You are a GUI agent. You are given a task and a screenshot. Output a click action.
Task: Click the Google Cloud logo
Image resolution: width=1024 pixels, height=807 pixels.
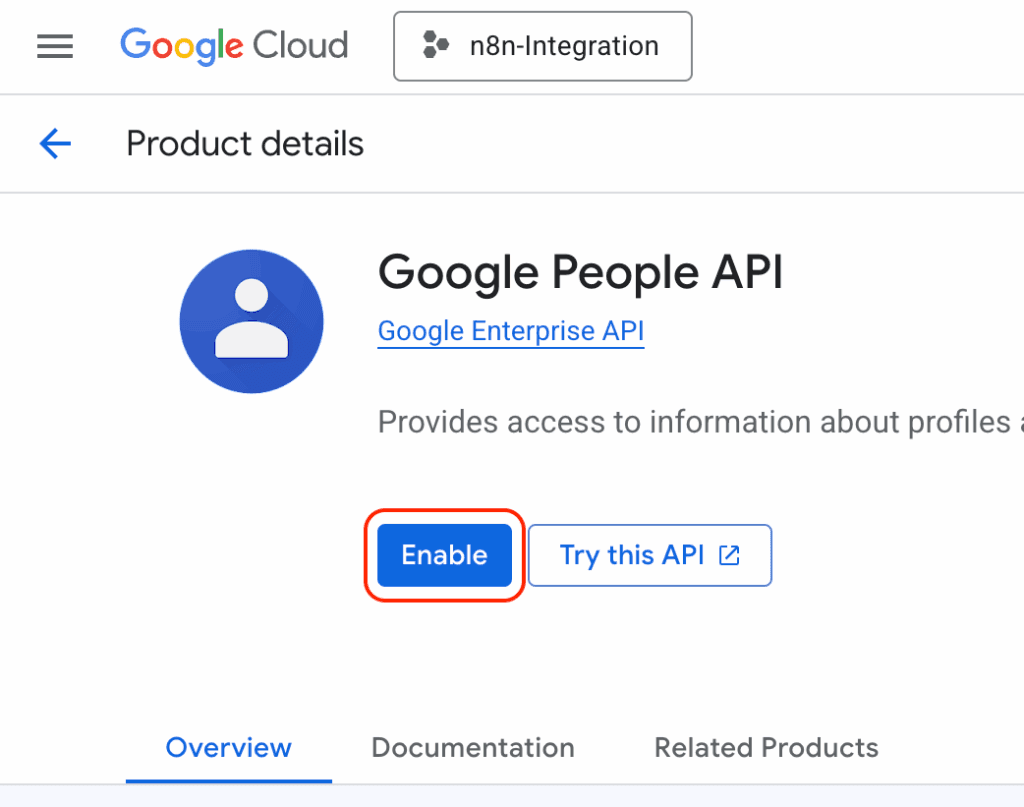[x=233, y=46]
